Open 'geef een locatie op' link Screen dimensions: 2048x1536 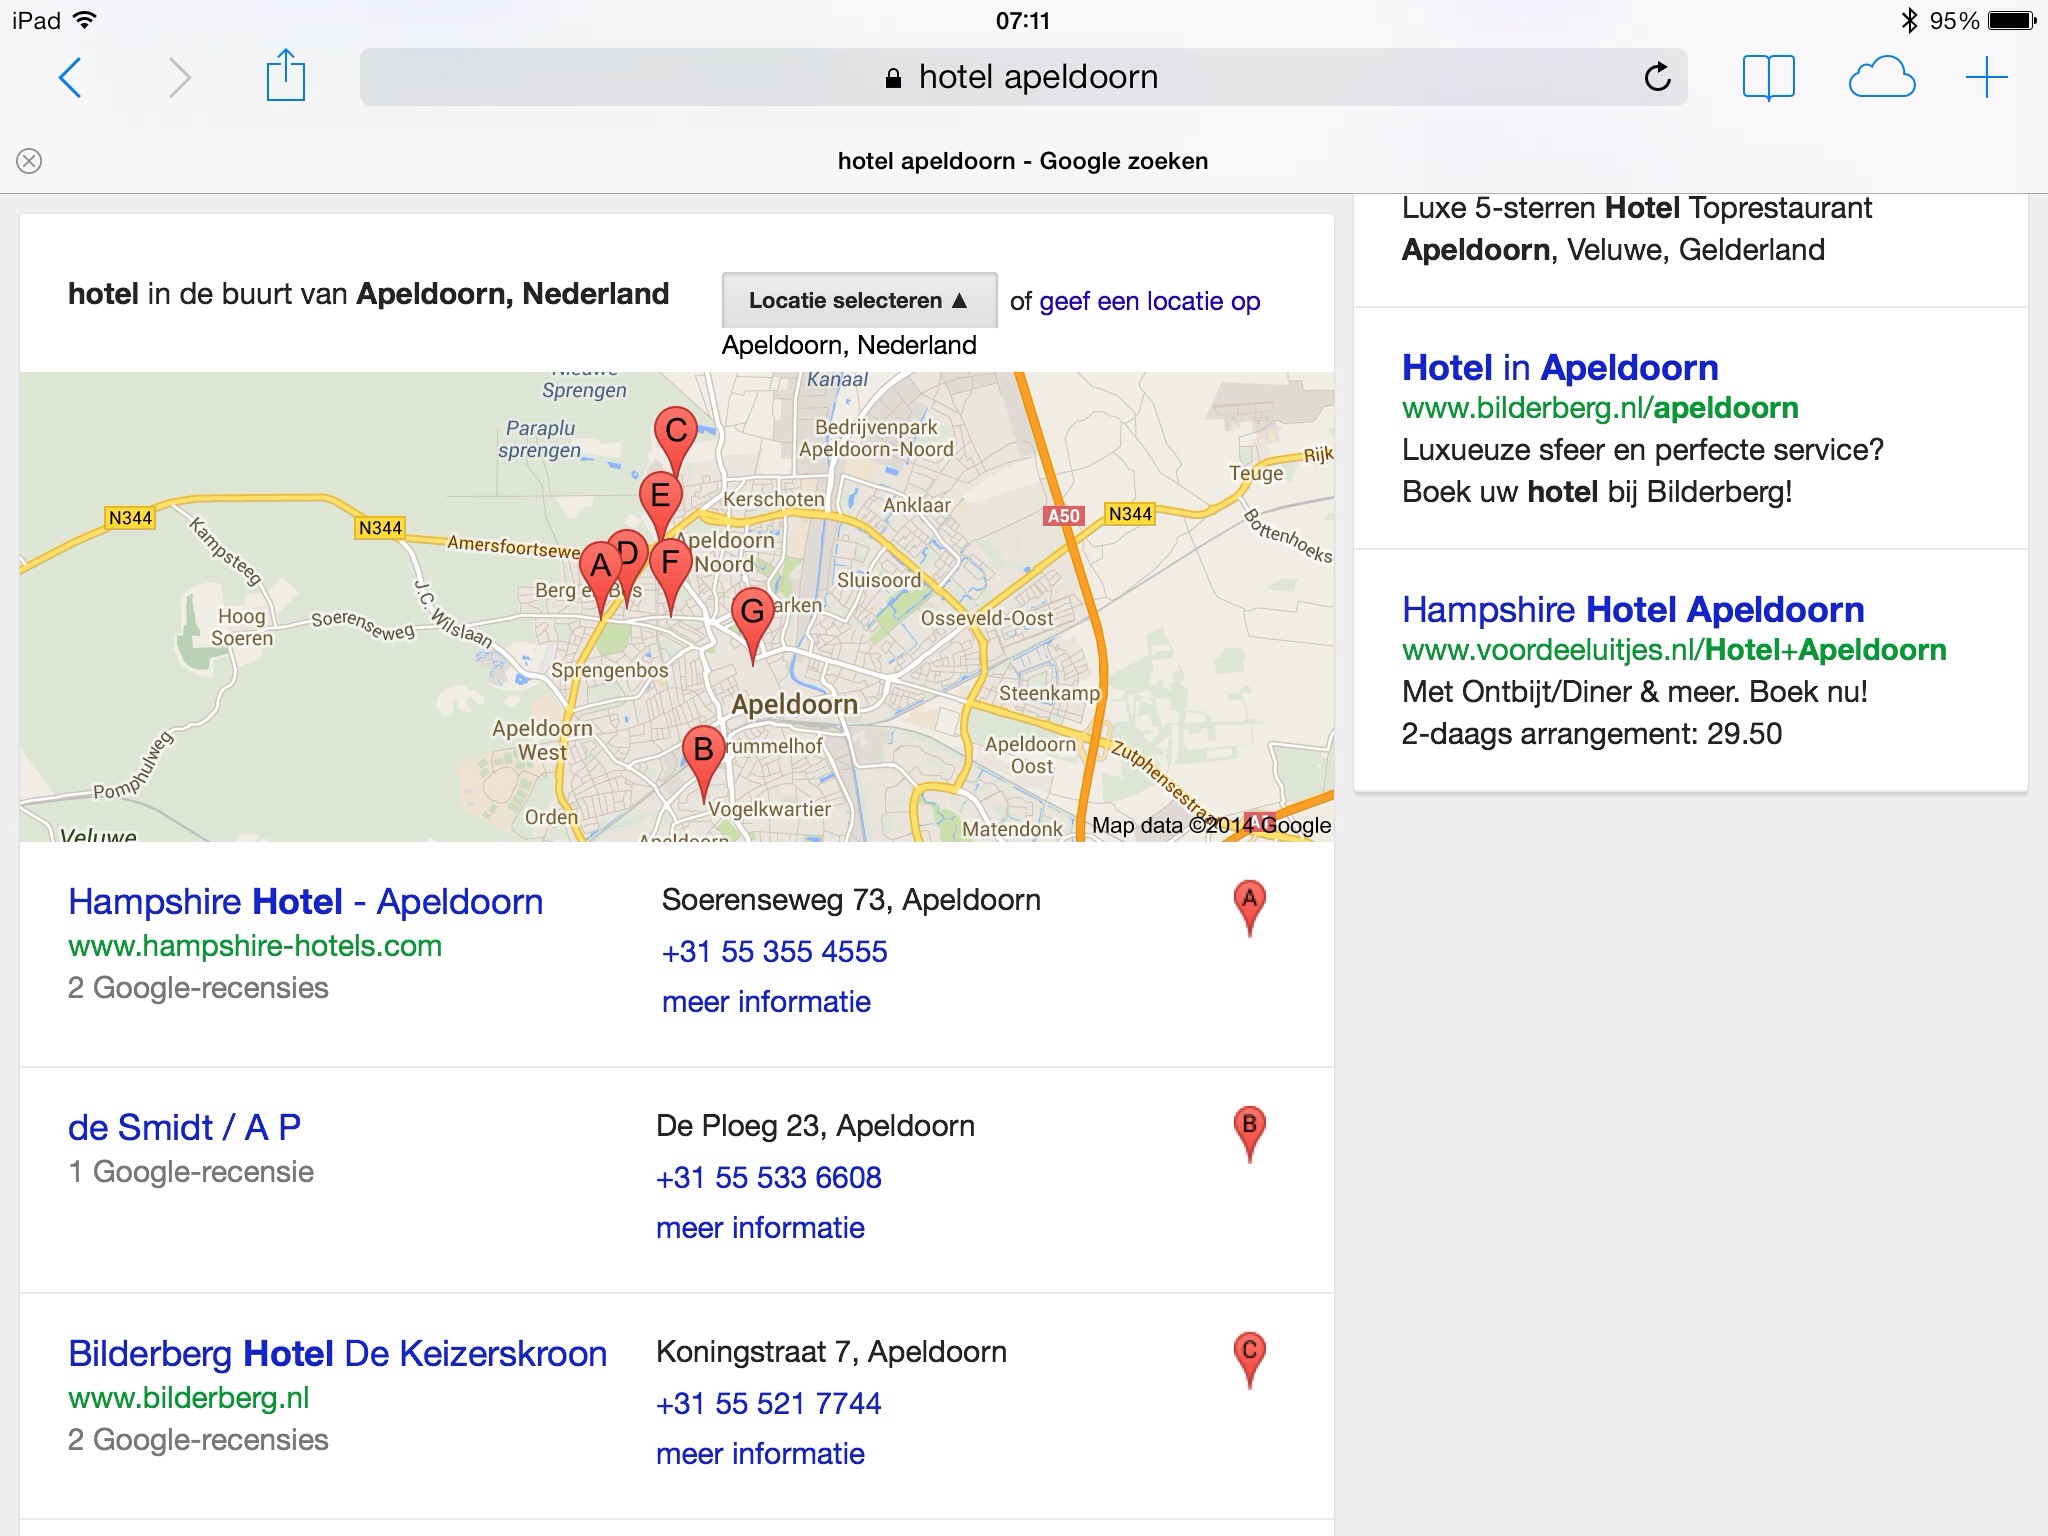click(1149, 301)
